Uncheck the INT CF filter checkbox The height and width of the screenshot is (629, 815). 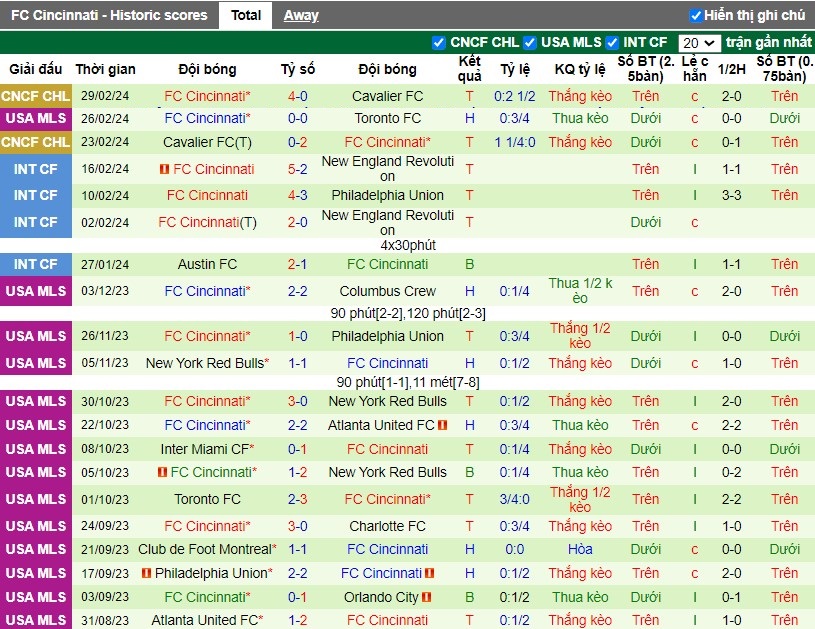(612, 43)
